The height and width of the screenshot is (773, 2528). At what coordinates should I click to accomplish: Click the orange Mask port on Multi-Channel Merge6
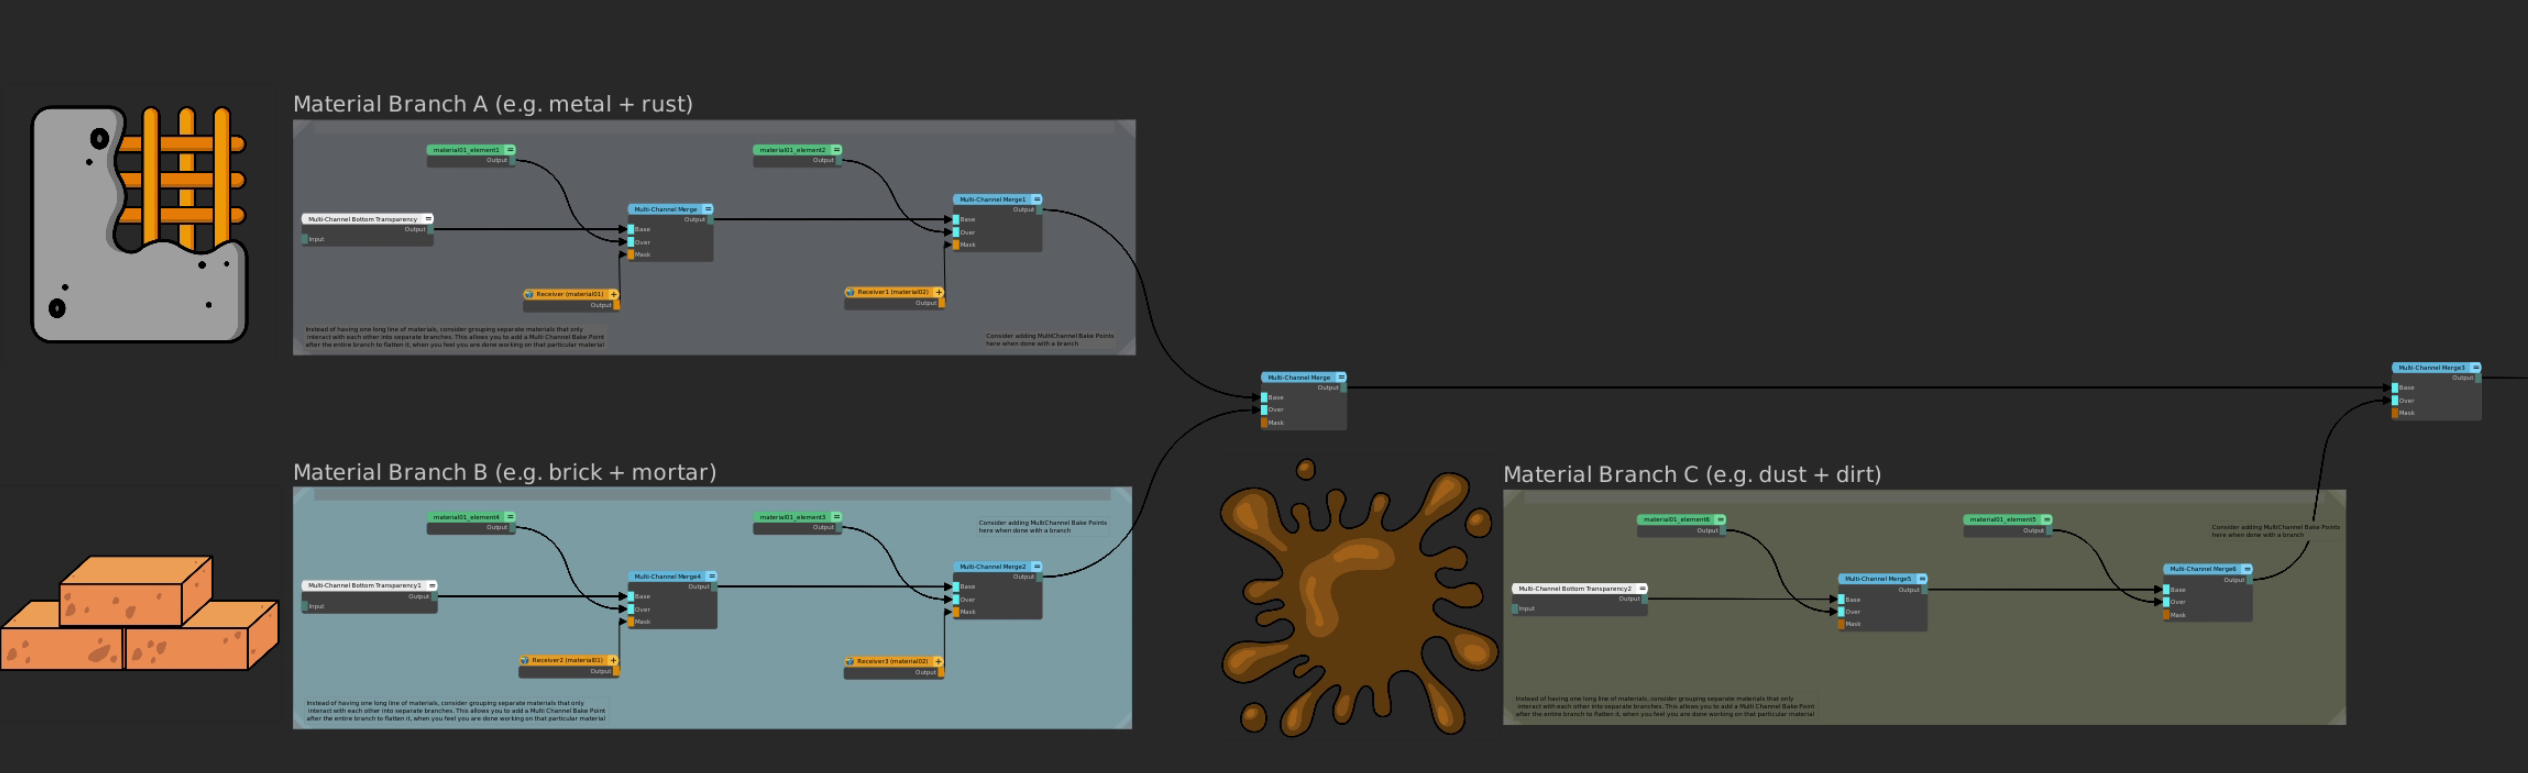(x=2167, y=615)
